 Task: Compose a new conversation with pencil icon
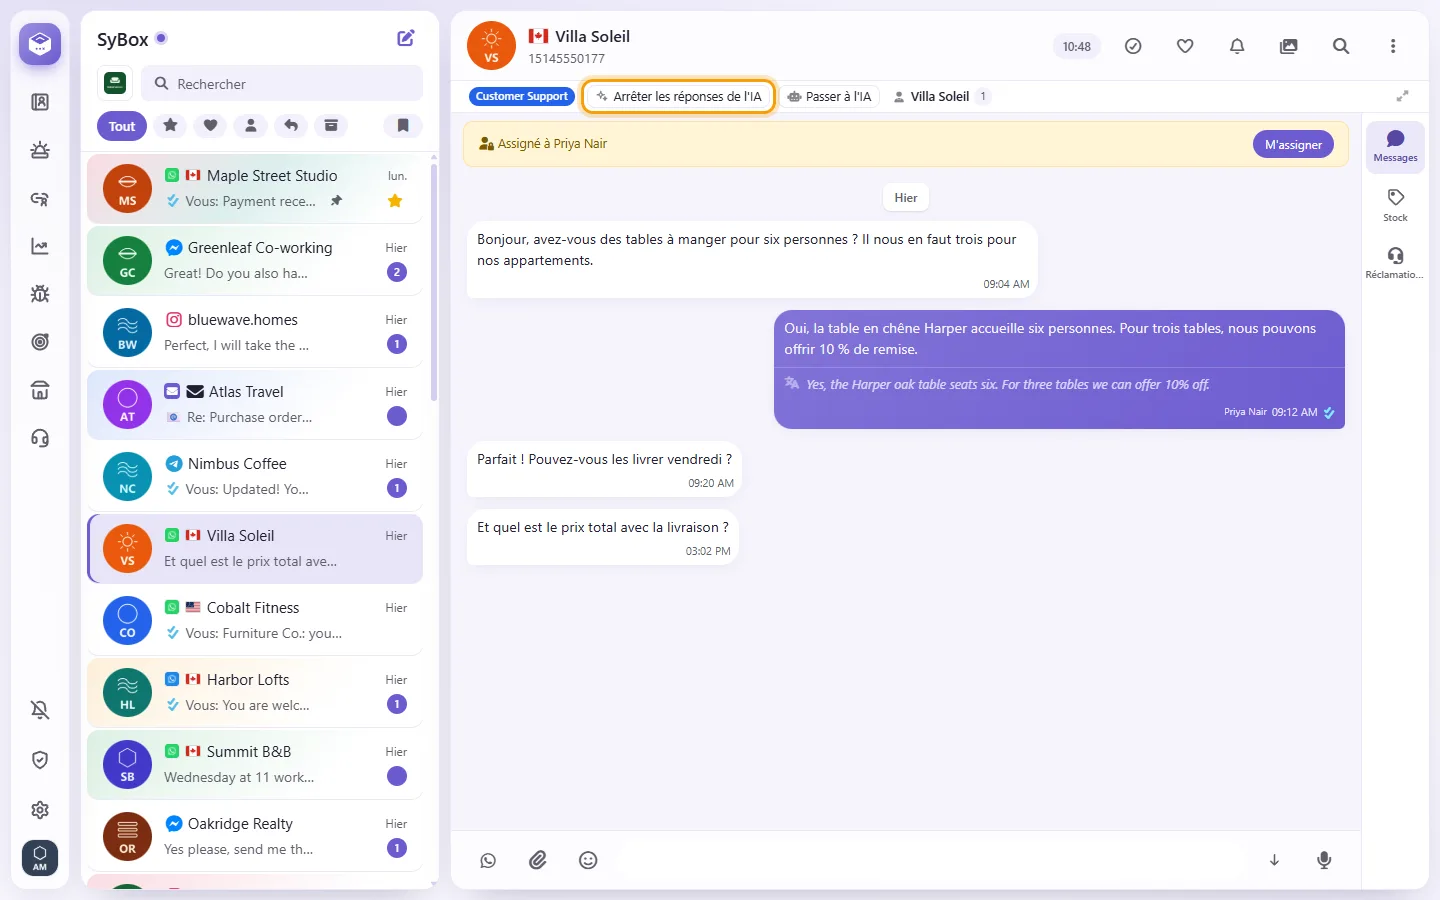(406, 38)
